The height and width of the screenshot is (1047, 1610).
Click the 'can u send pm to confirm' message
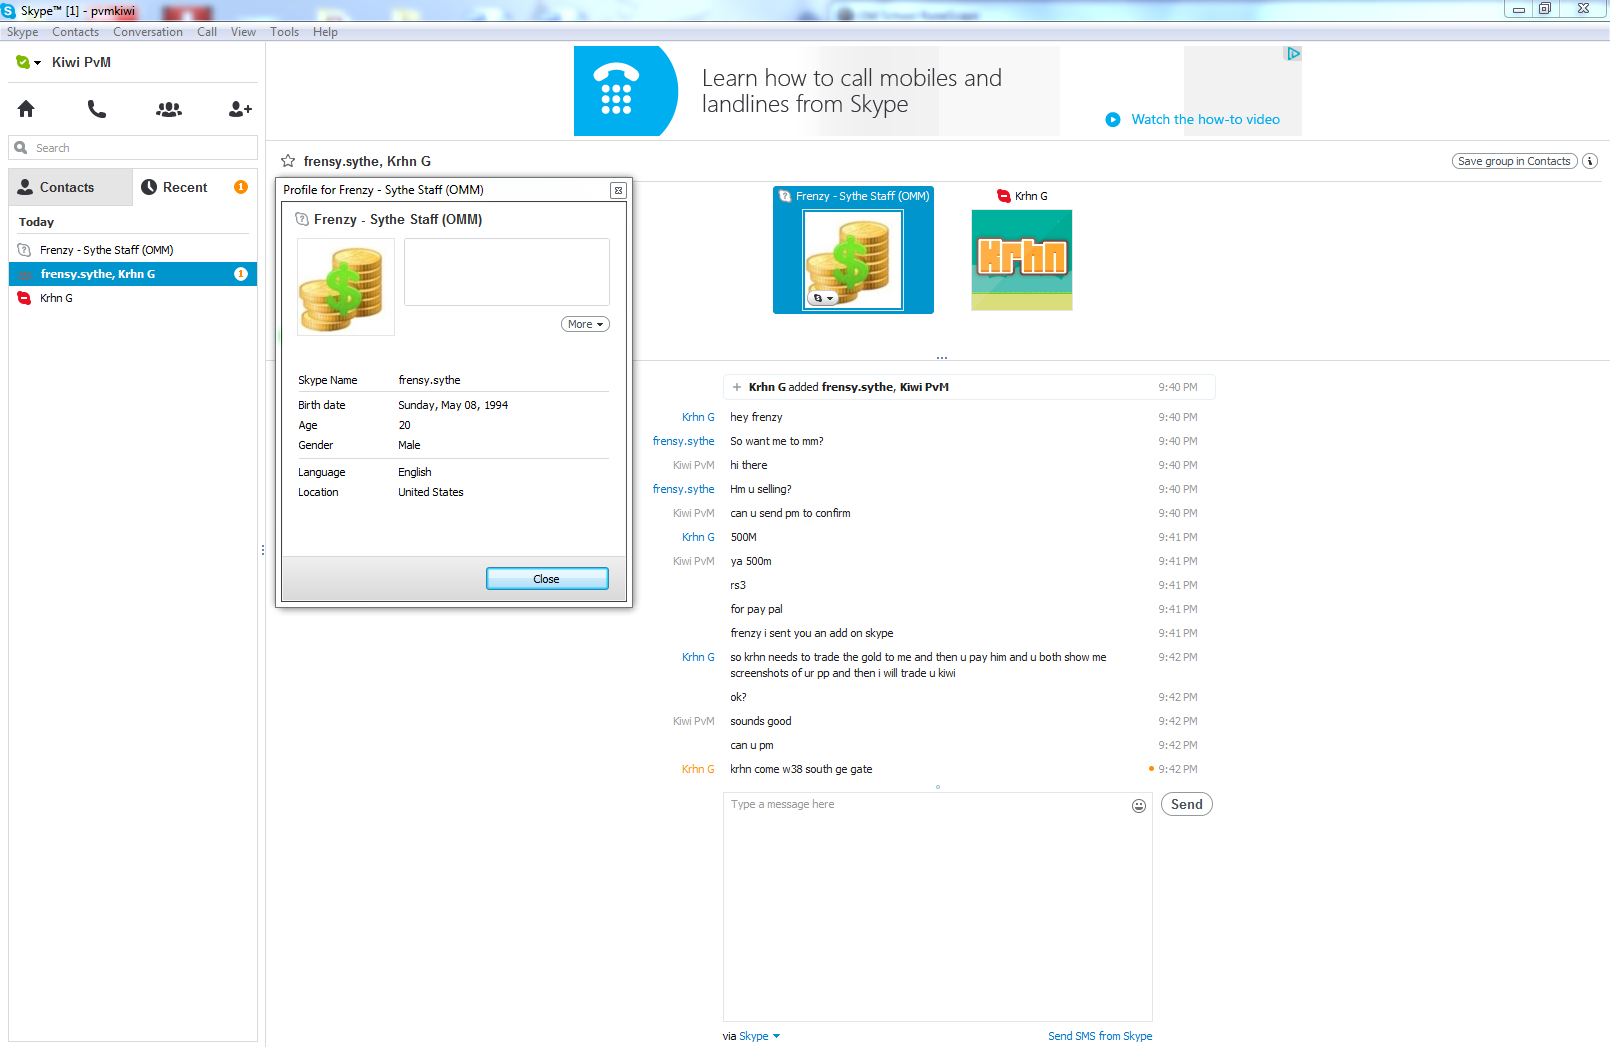[x=790, y=513]
